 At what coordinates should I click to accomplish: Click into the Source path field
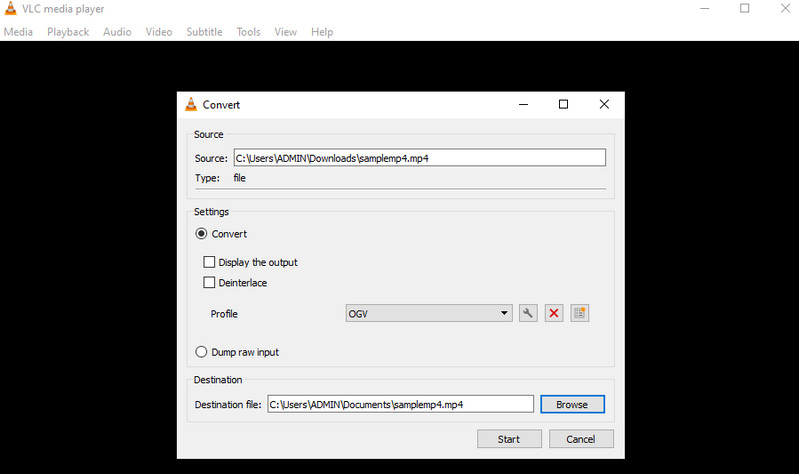(x=419, y=157)
